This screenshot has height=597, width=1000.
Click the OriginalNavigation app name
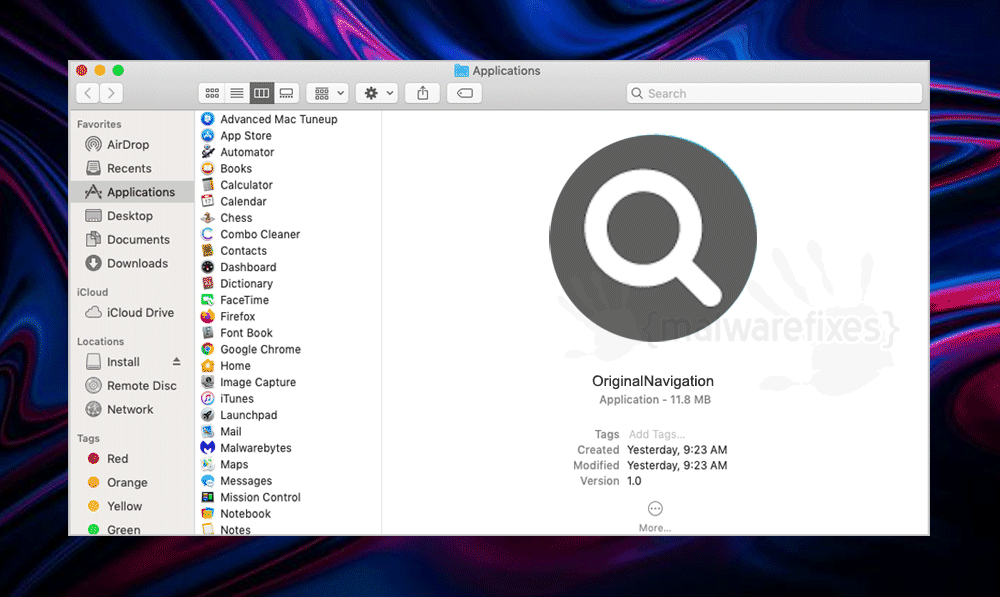point(652,381)
